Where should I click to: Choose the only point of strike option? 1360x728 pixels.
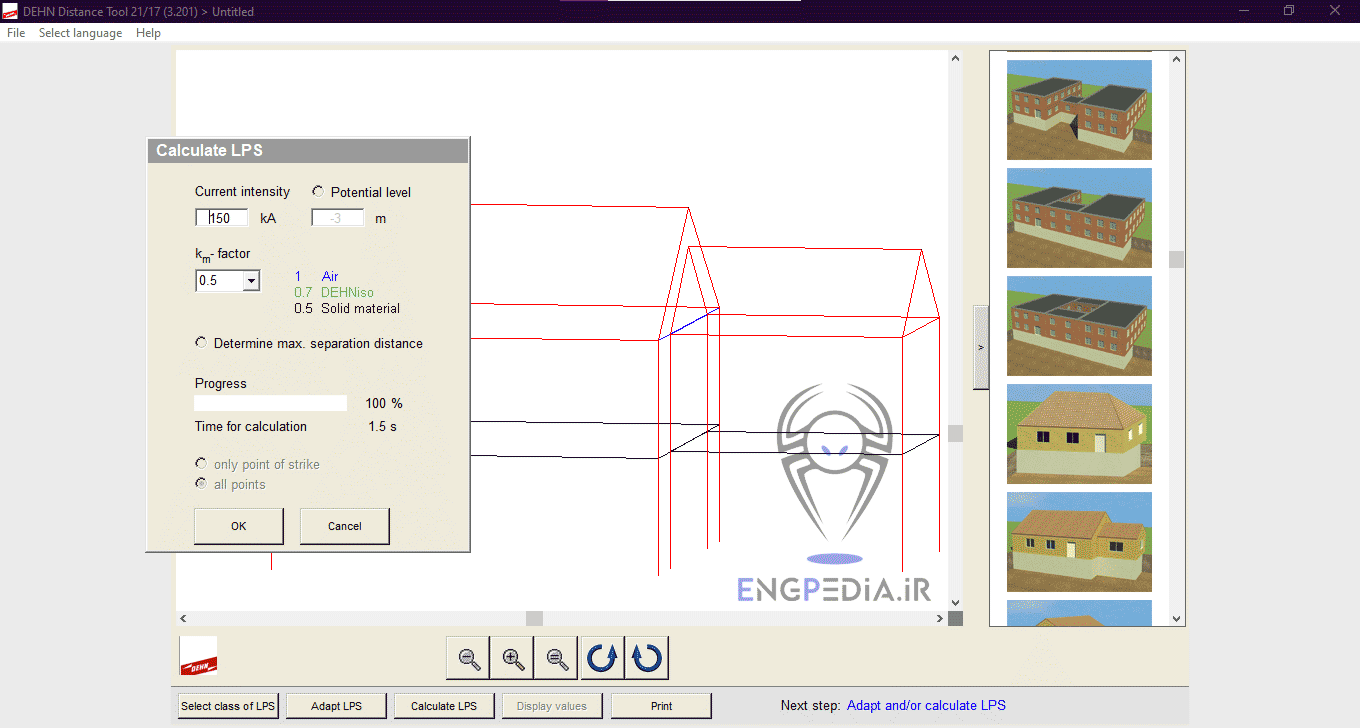click(201, 464)
